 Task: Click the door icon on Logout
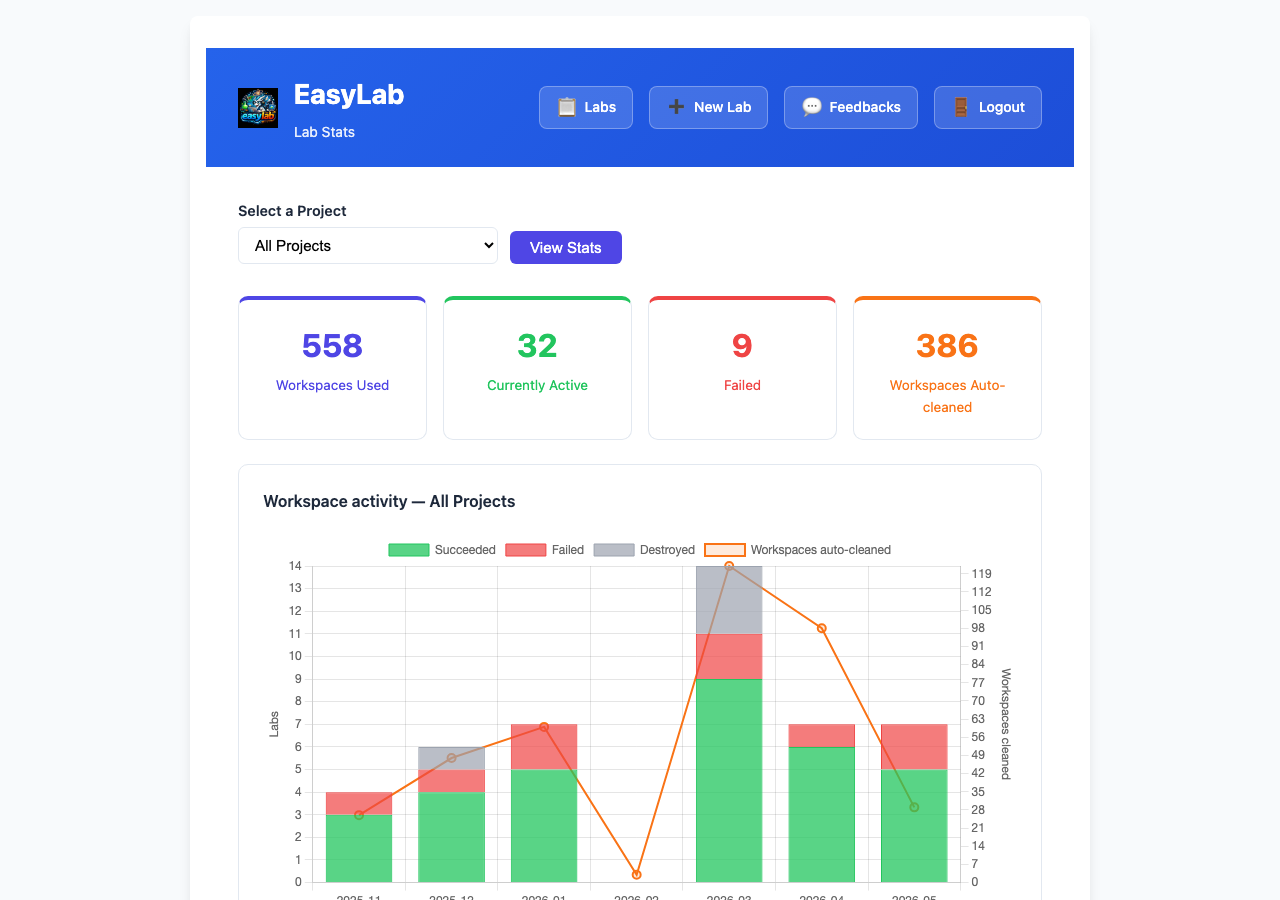961,107
